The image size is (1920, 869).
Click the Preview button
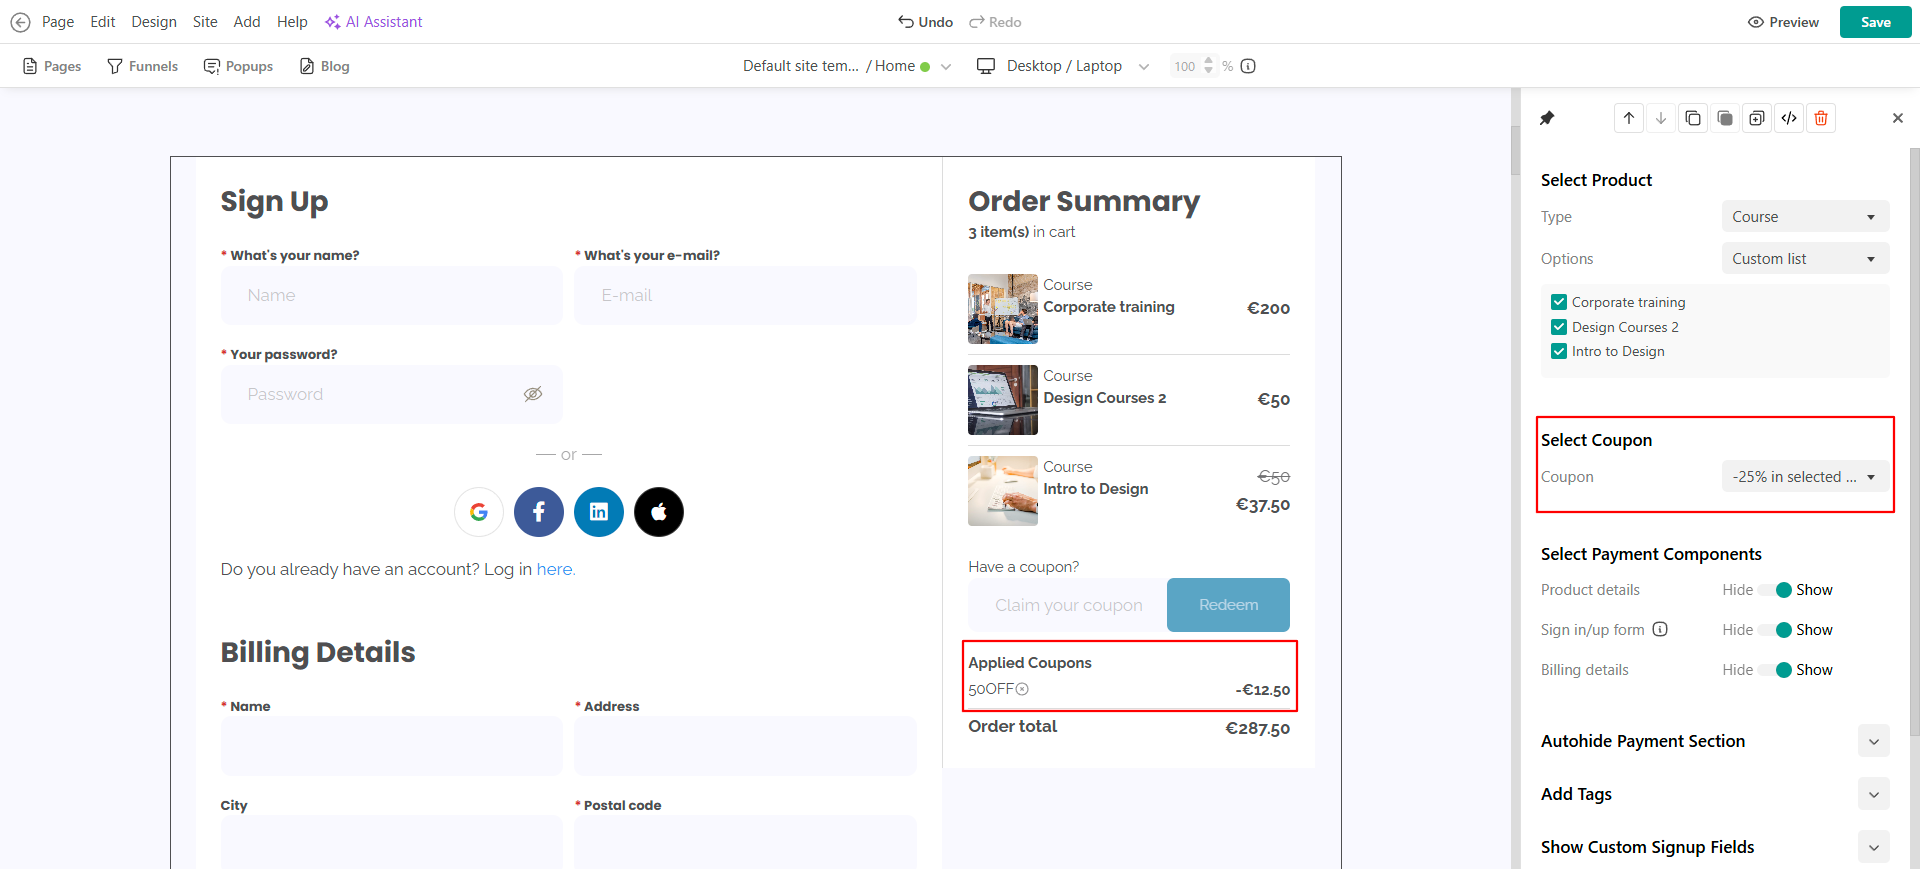(1783, 22)
